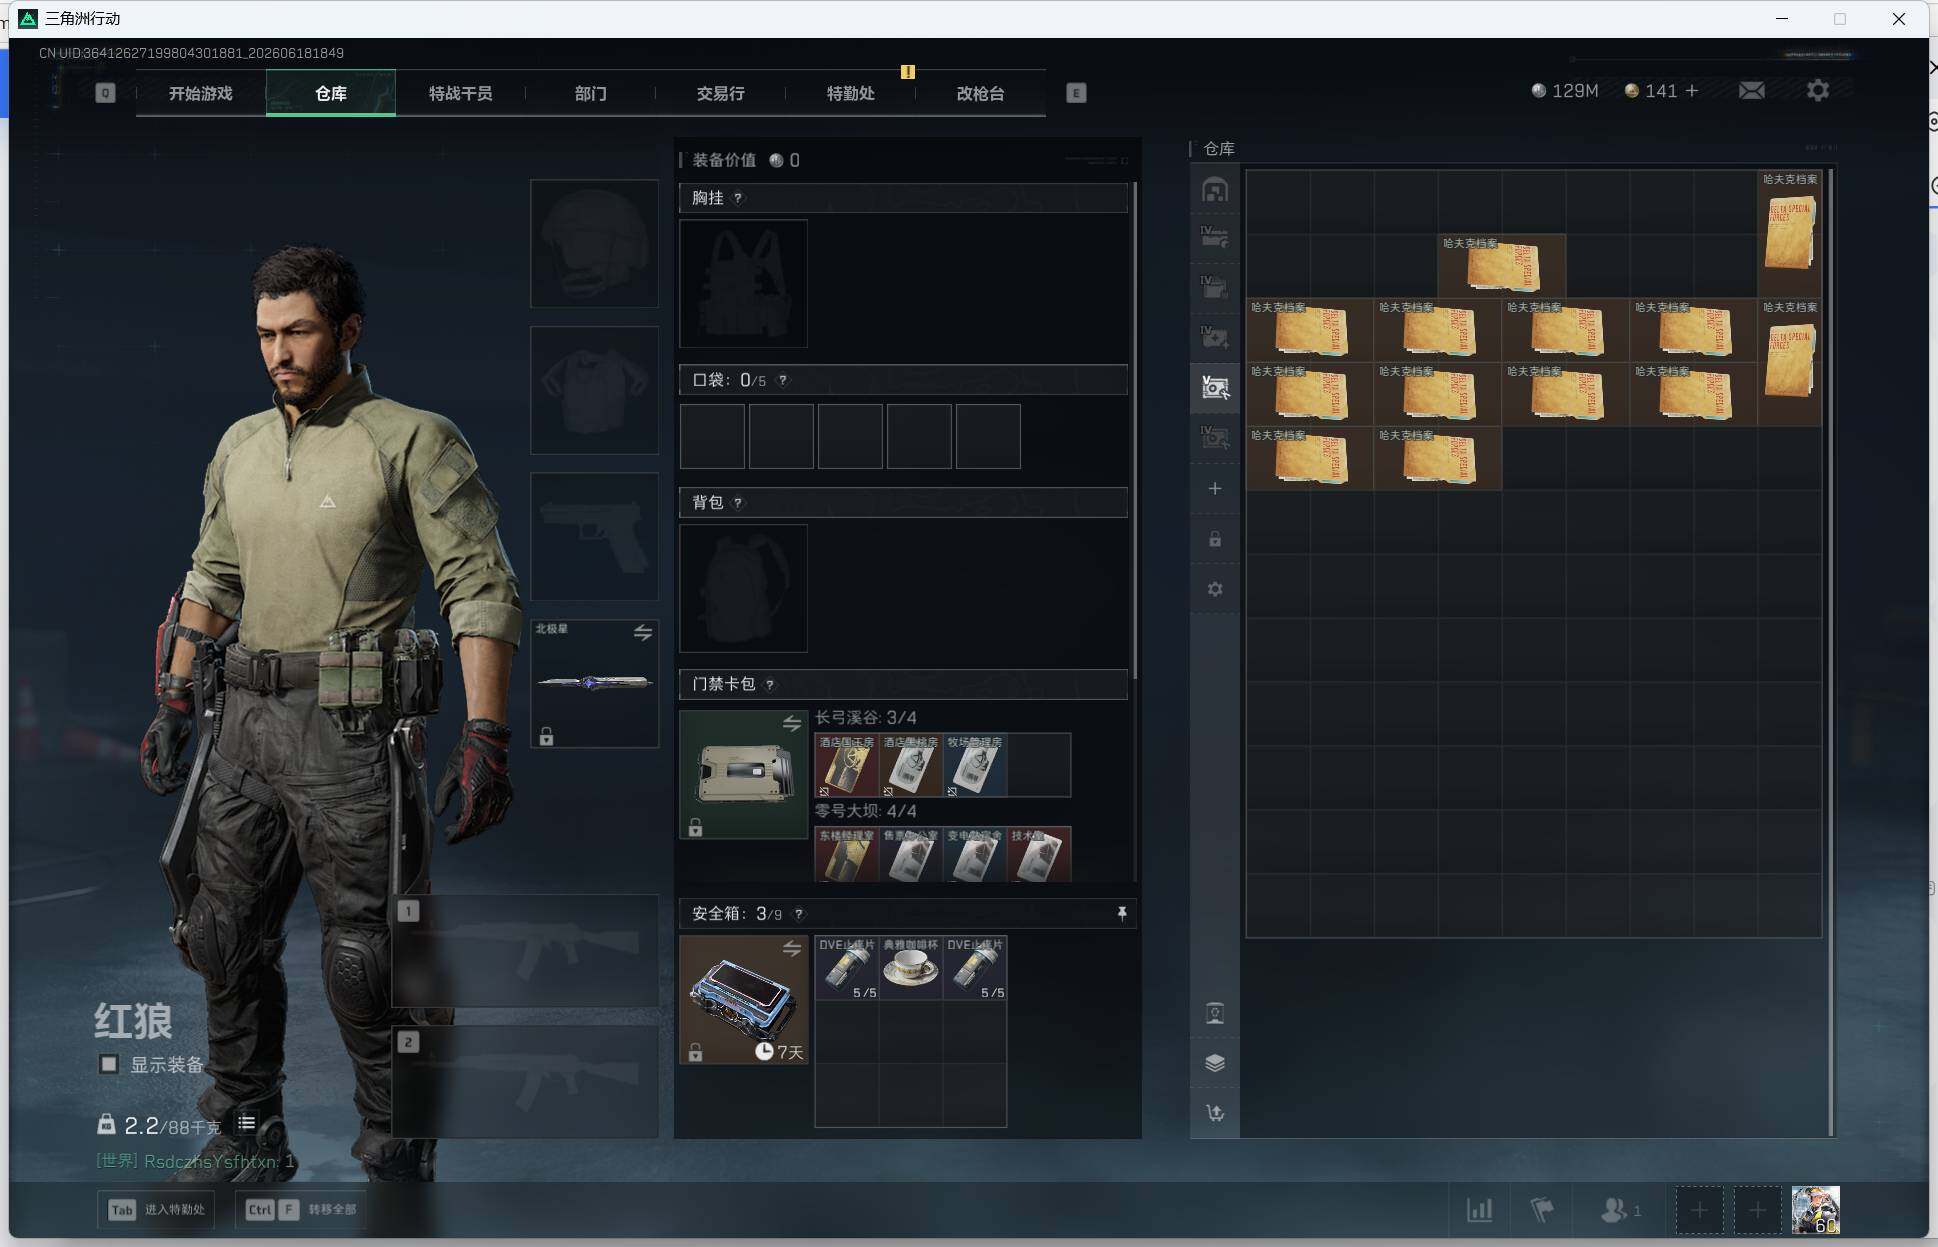Select the 典雅咖啡杯 item
The height and width of the screenshot is (1247, 1938).
click(x=911, y=968)
